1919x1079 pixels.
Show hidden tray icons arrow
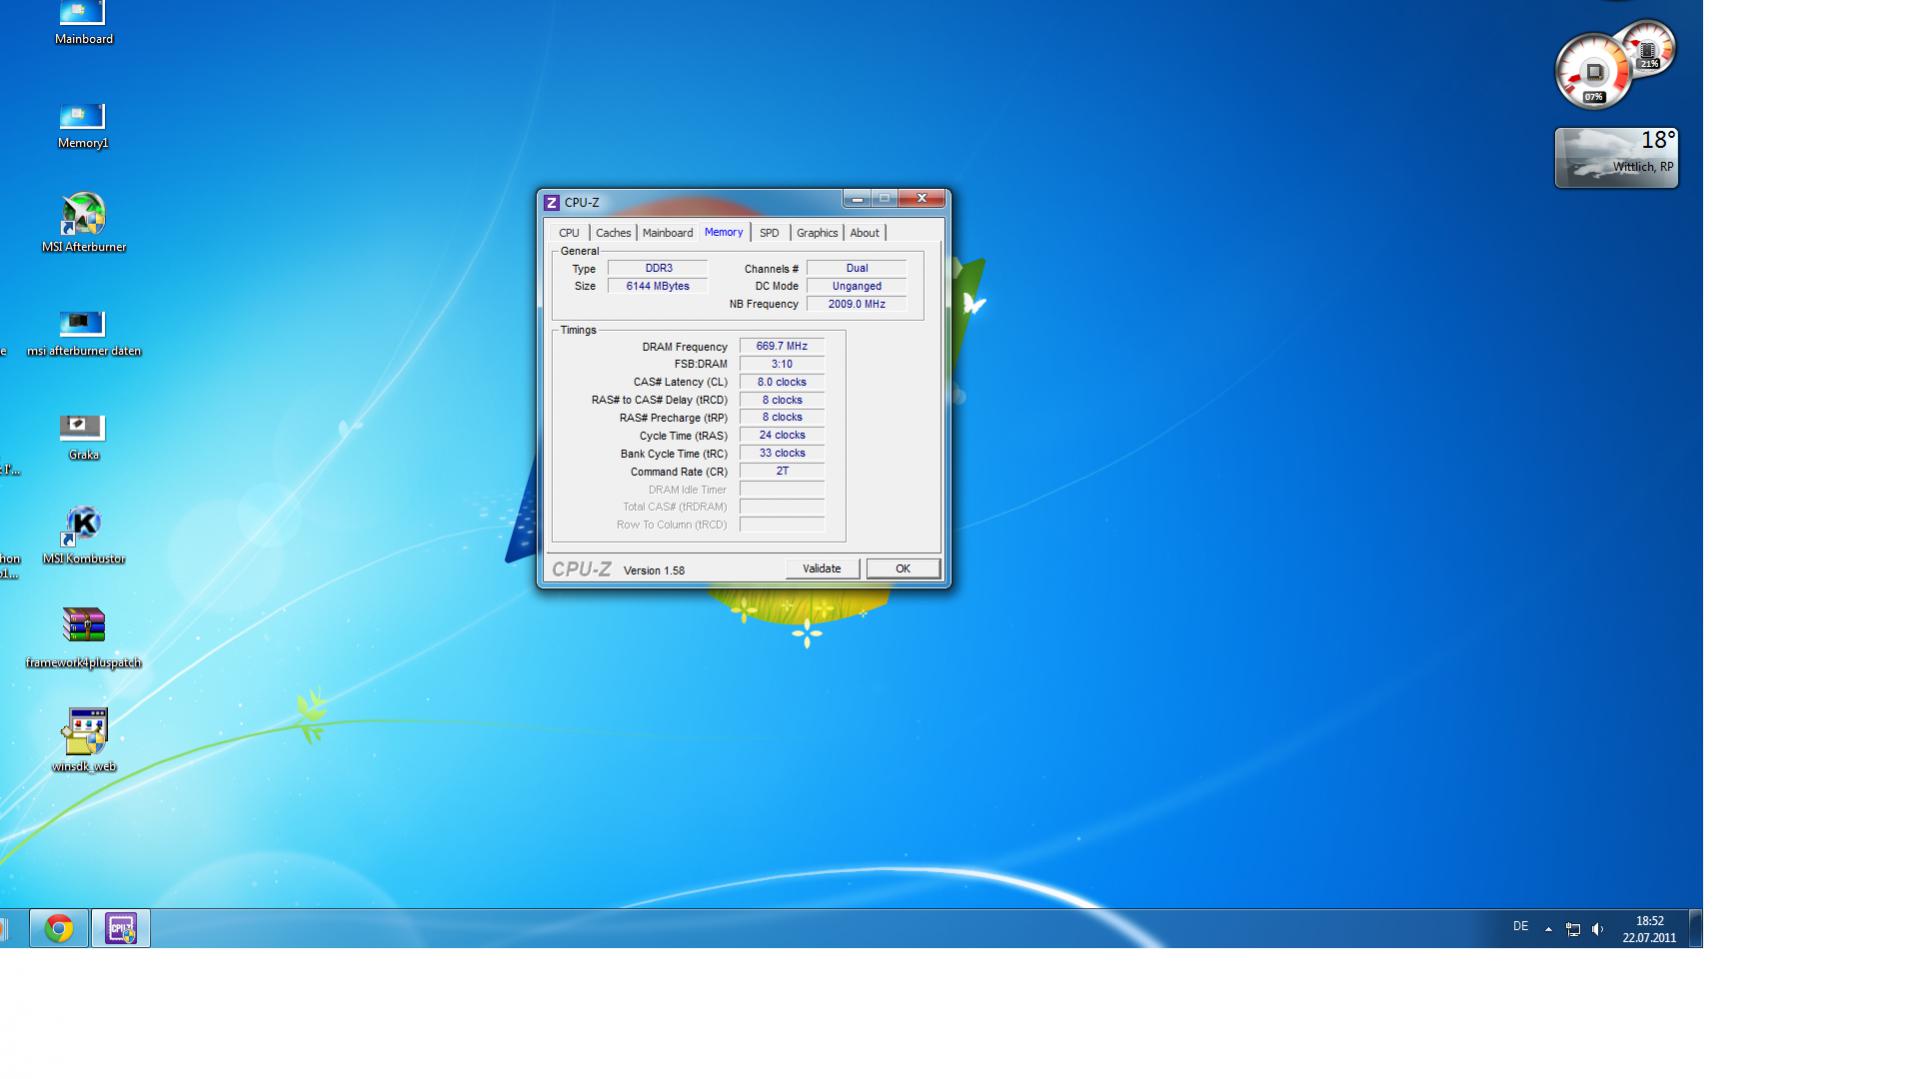1548,929
